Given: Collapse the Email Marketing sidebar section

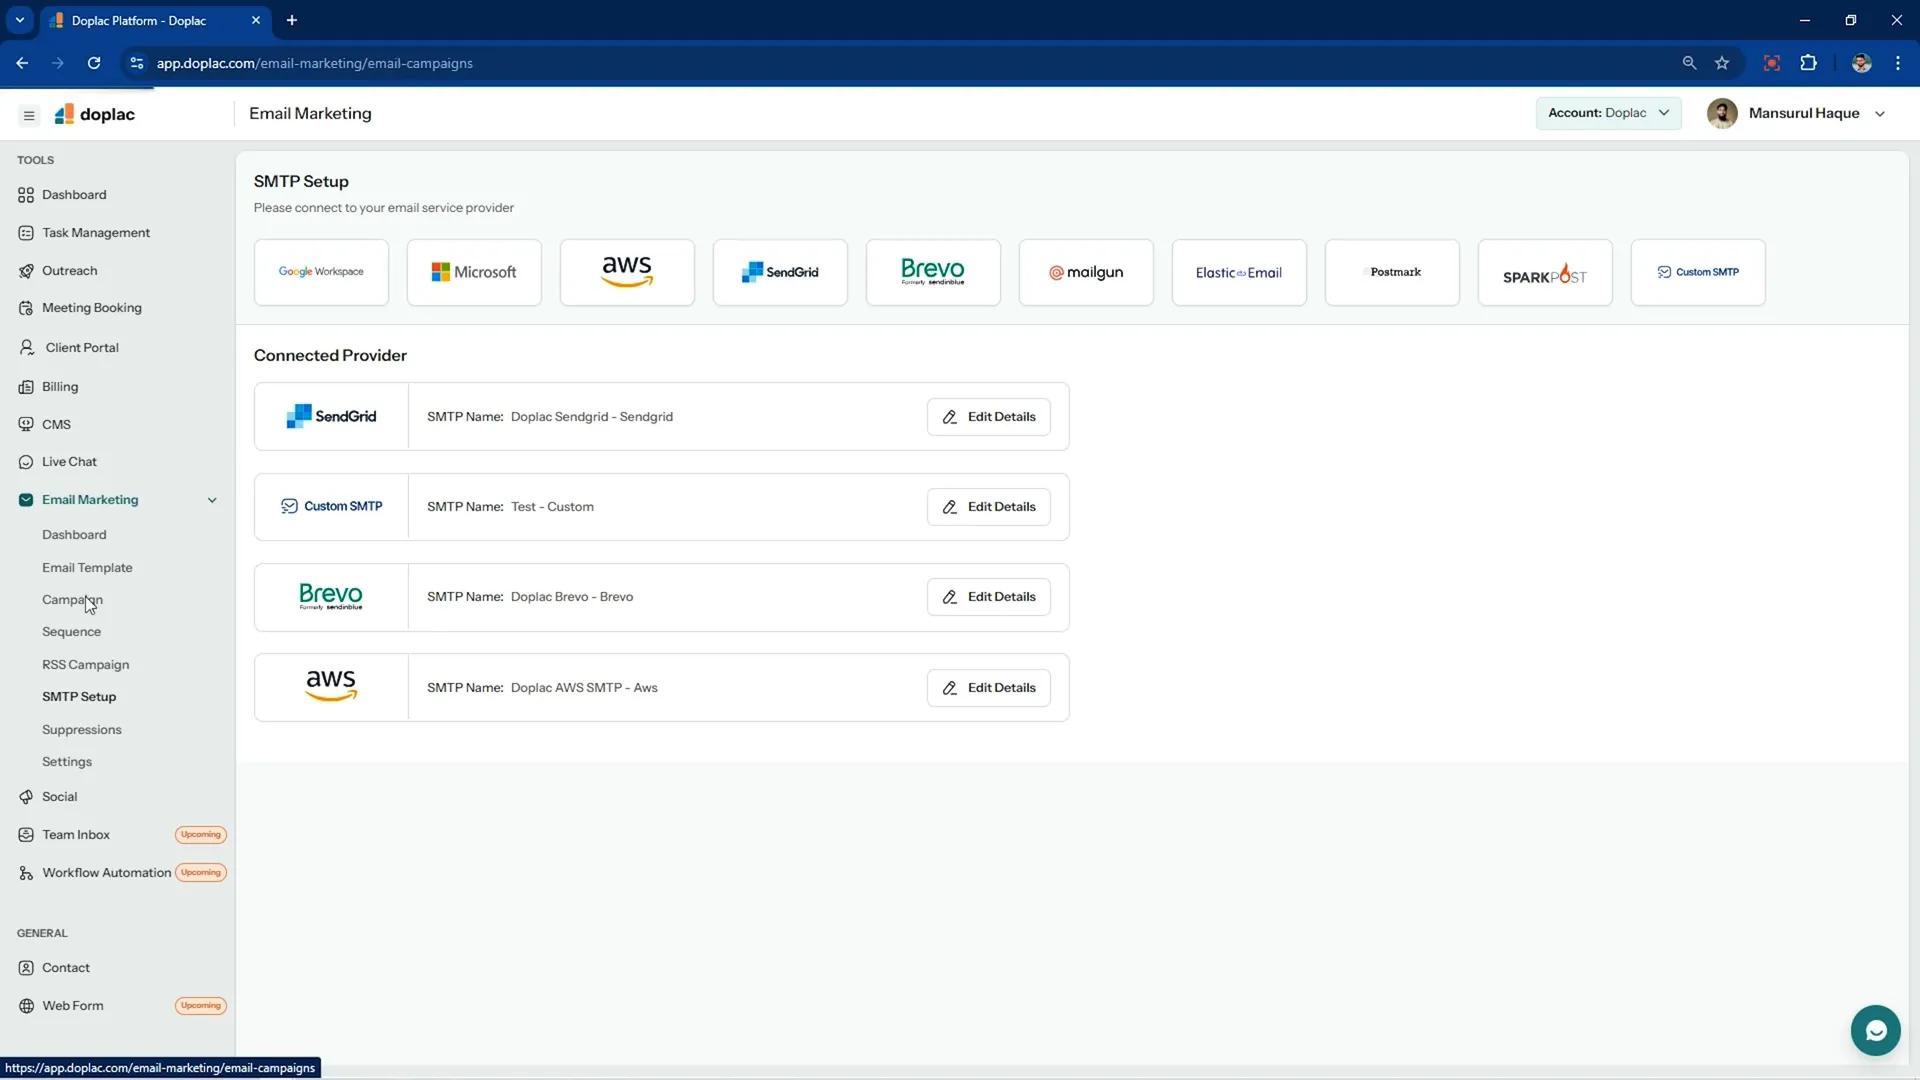Looking at the screenshot, I should [212, 500].
